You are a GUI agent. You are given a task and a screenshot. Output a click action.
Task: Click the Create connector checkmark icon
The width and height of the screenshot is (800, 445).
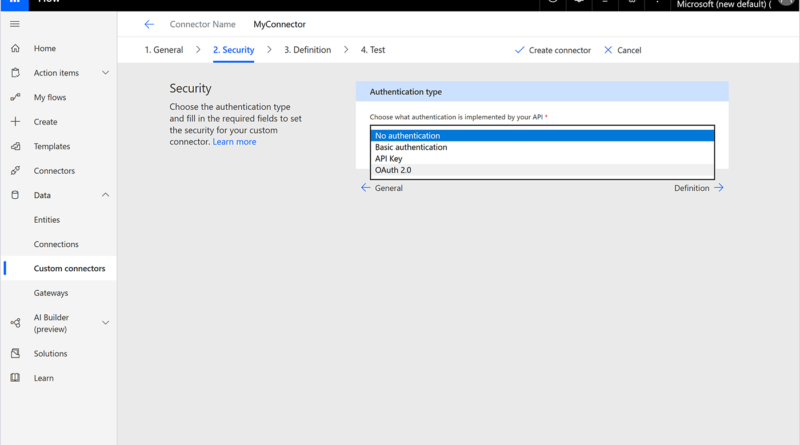pyautogui.click(x=519, y=50)
